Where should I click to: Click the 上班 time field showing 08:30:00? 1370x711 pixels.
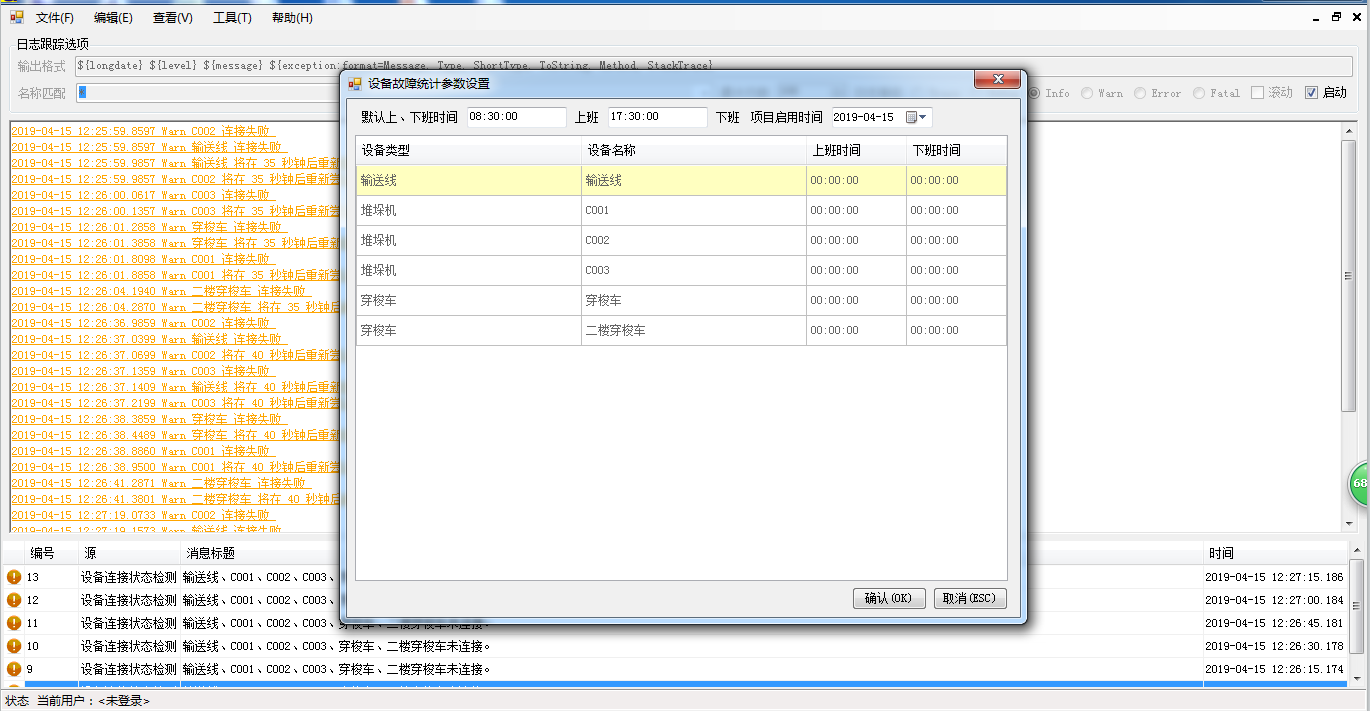coord(516,117)
